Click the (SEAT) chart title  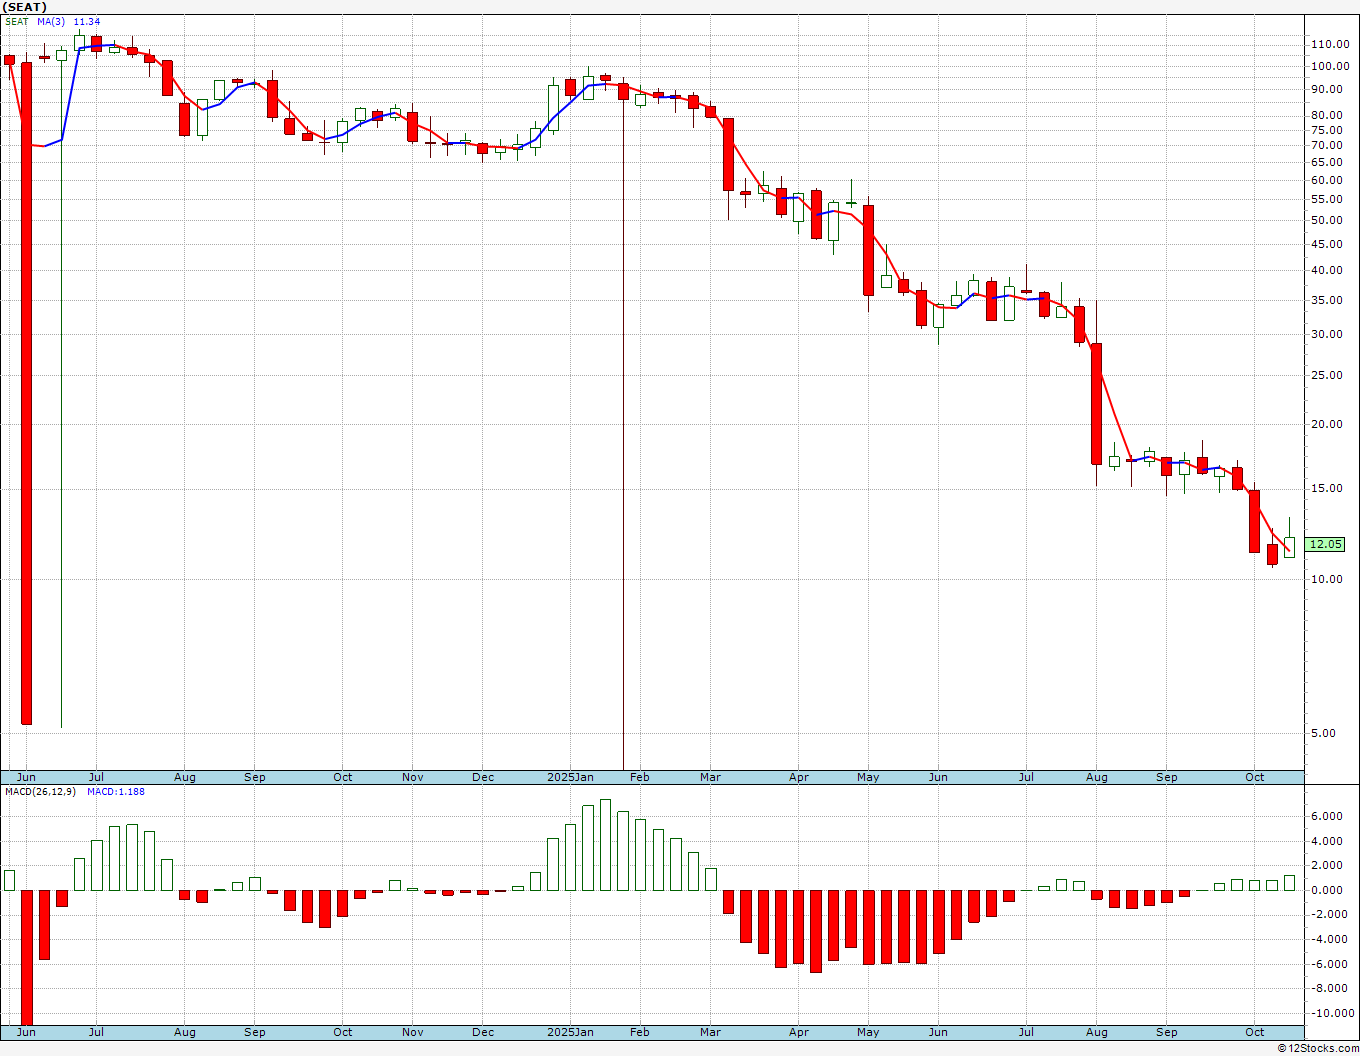[x=25, y=7]
